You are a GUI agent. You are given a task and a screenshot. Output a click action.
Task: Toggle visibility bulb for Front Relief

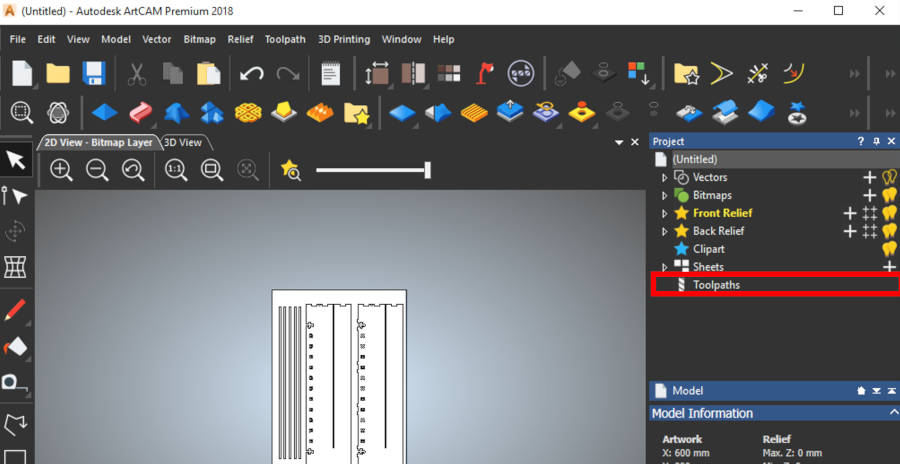pos(890,213)
